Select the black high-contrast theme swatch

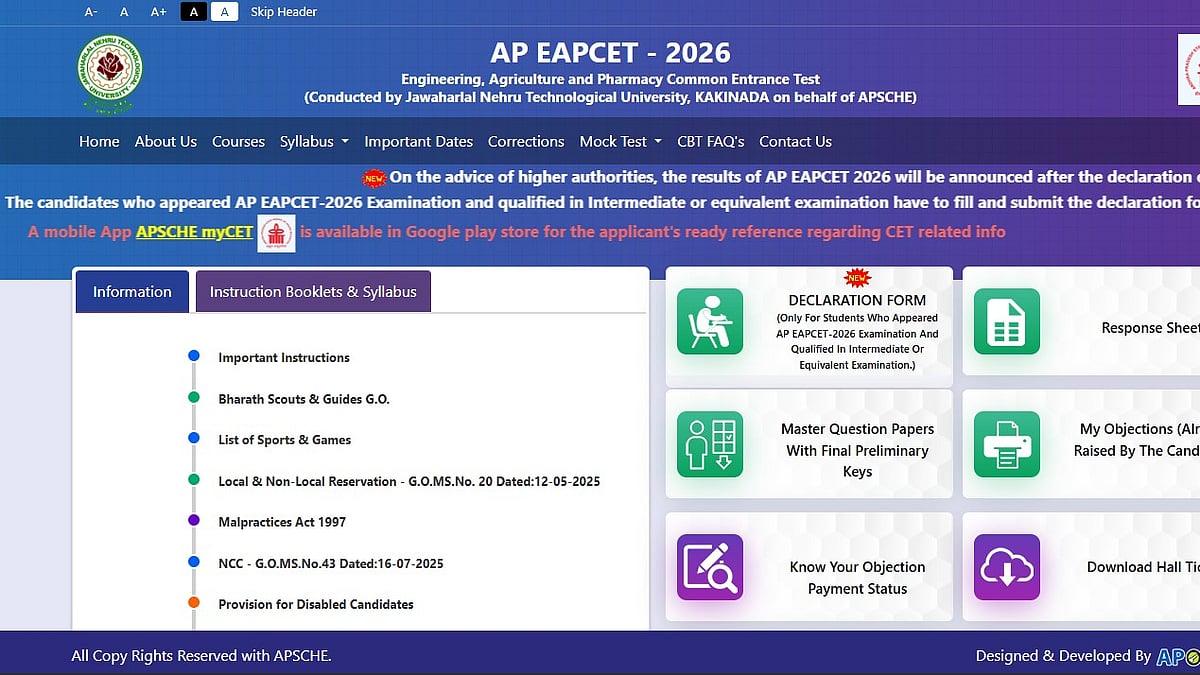point(194,12)
